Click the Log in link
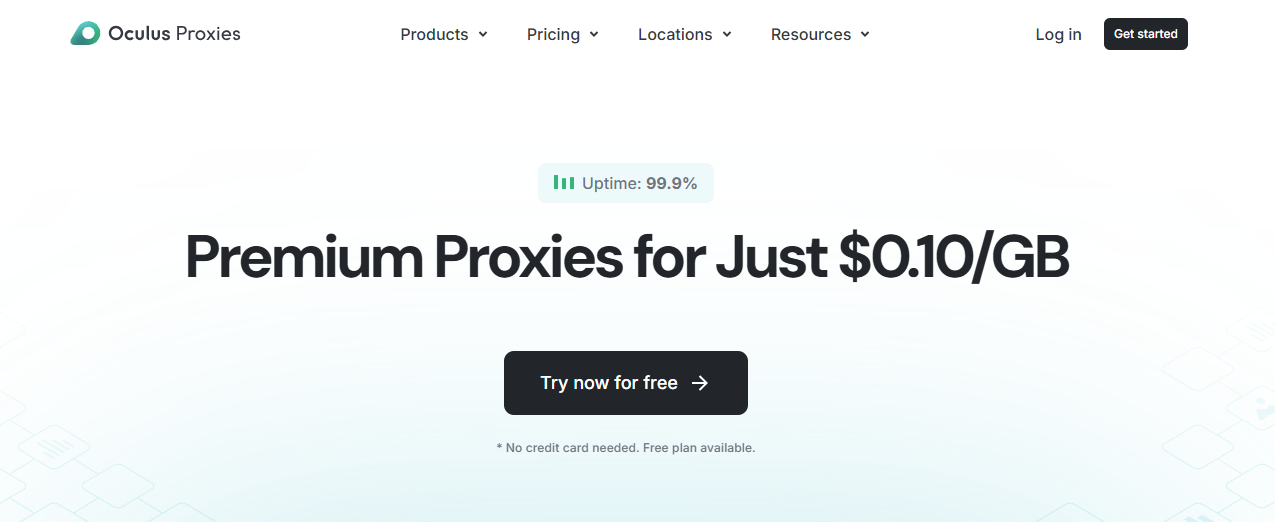The height and width of the screenshot is (522, 1275). pos(1058,34)
